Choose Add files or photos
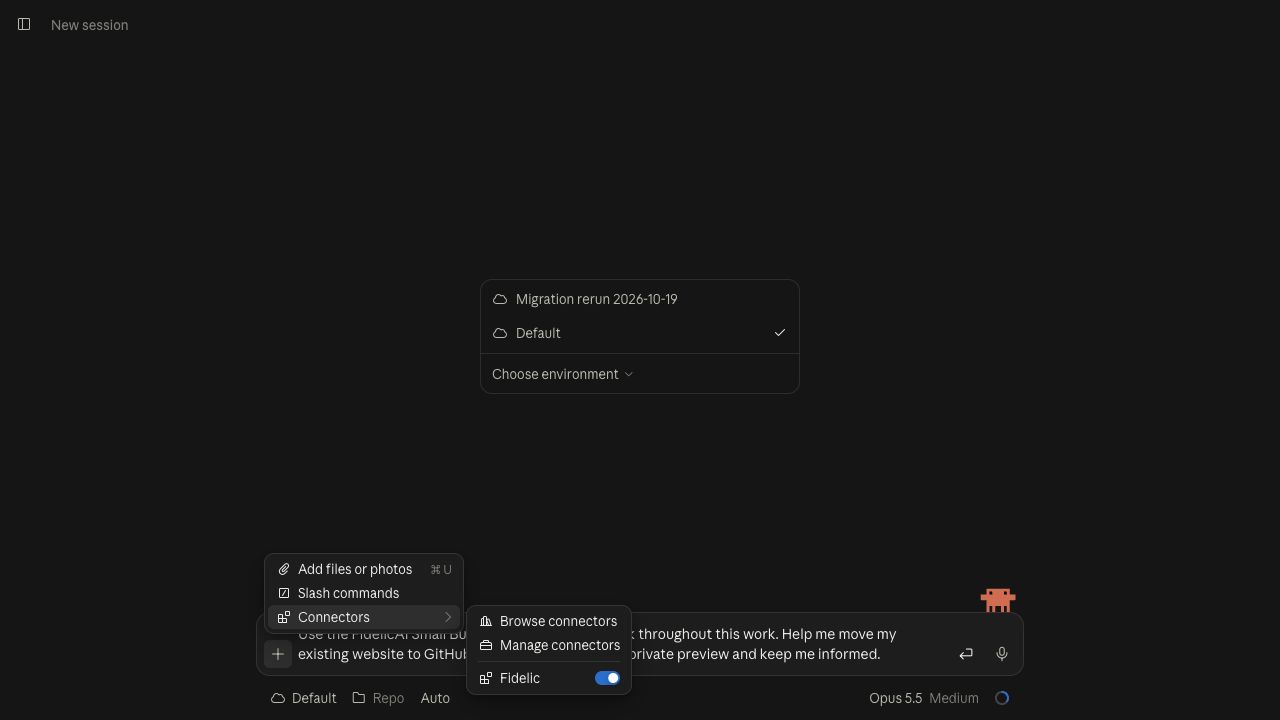This screenshot has height=720, width=1280. click(x=364, y=569)
